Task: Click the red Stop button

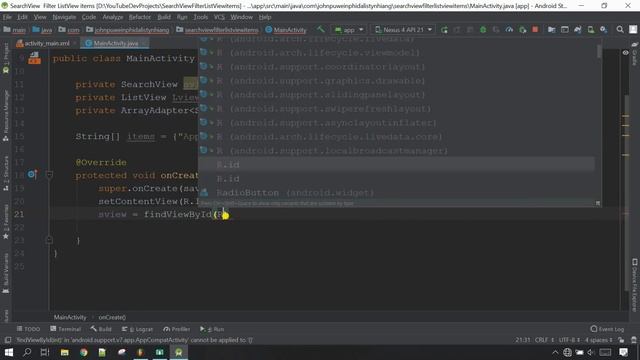Action: [535, 29]
